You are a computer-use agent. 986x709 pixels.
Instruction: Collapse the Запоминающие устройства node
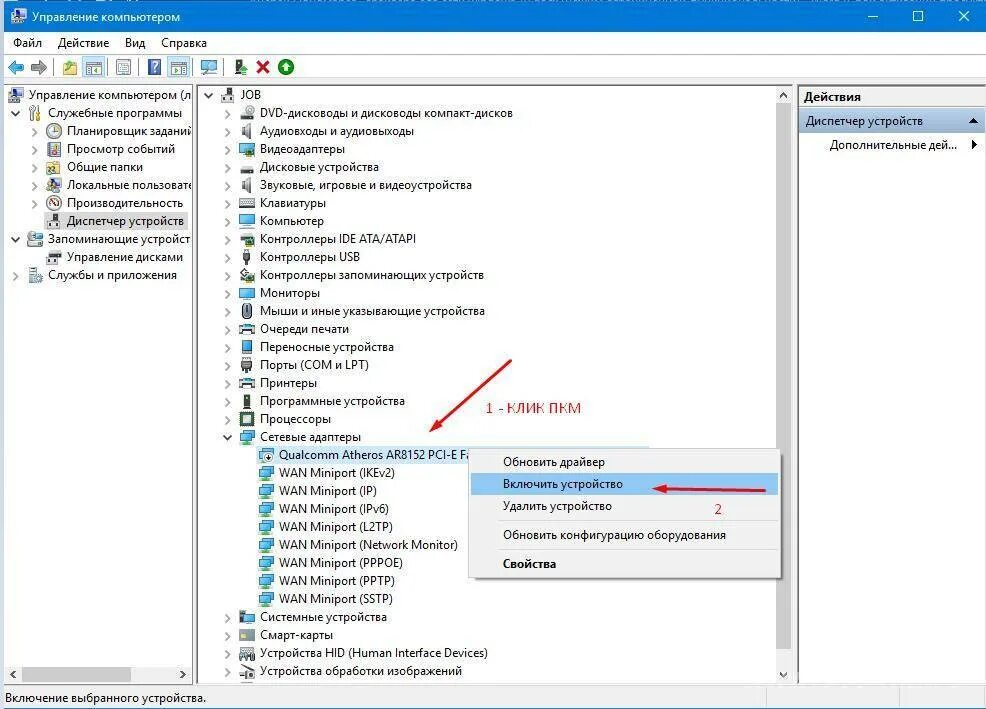tap(16, 240)
